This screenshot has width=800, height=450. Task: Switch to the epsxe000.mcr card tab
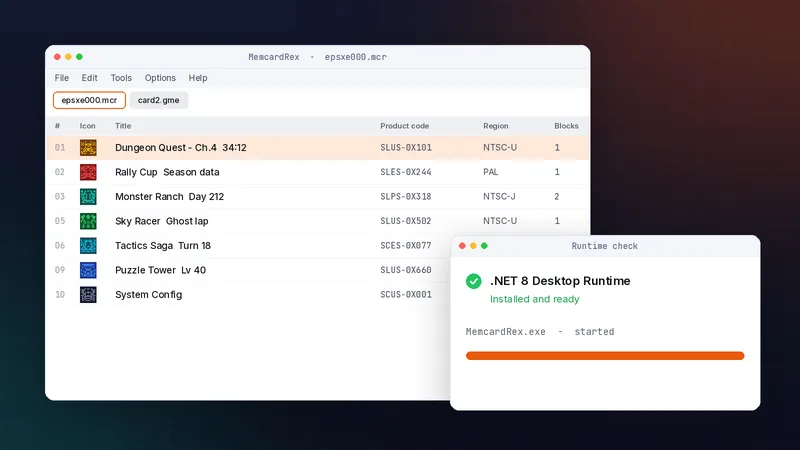[x=89, y=100]
